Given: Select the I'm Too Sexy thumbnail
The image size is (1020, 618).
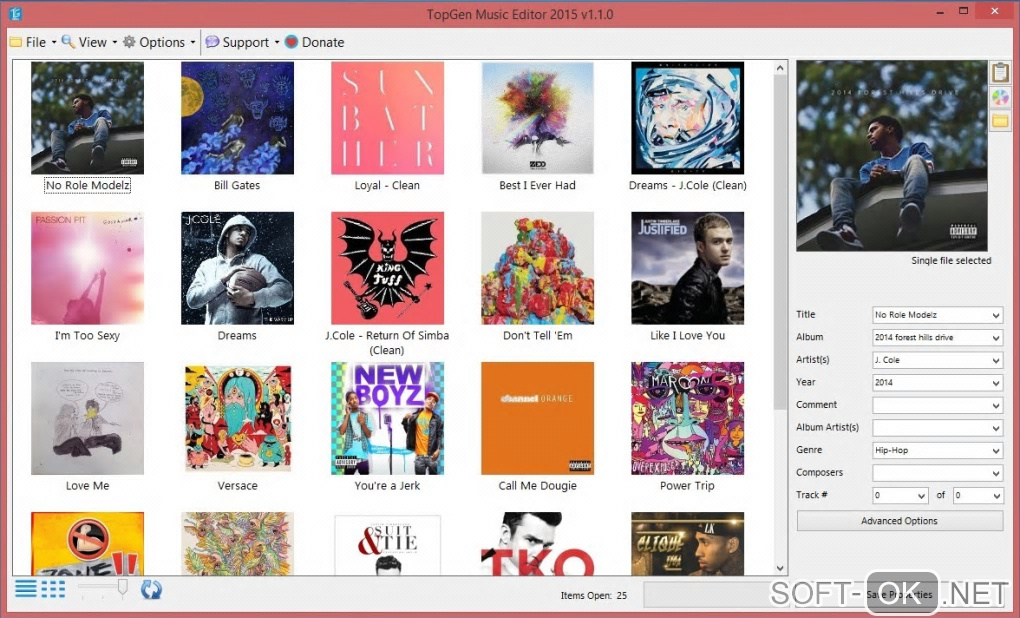Looking at the screenshot, I should [x=87, y=268].
